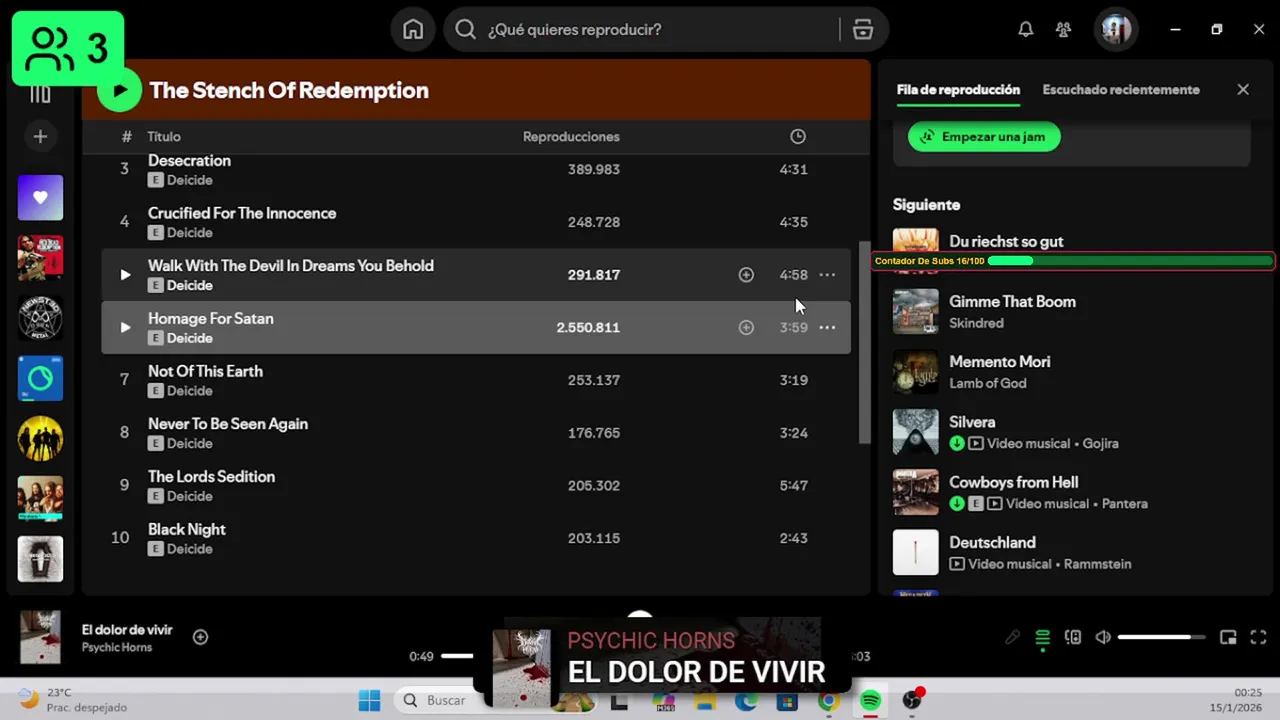Screen dimensions: 1280x720
Task: Sort tracks by duration clock icon
Action: pos(797,137)
